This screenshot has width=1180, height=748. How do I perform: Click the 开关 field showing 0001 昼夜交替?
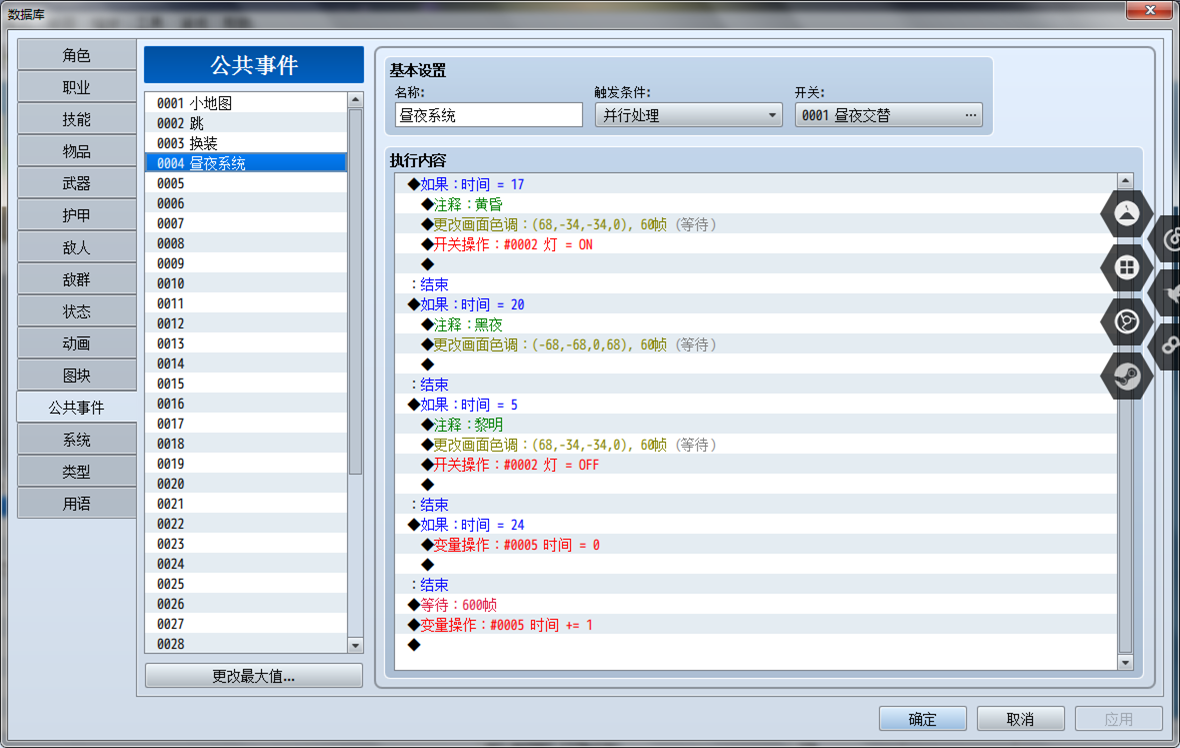[888, 115]
